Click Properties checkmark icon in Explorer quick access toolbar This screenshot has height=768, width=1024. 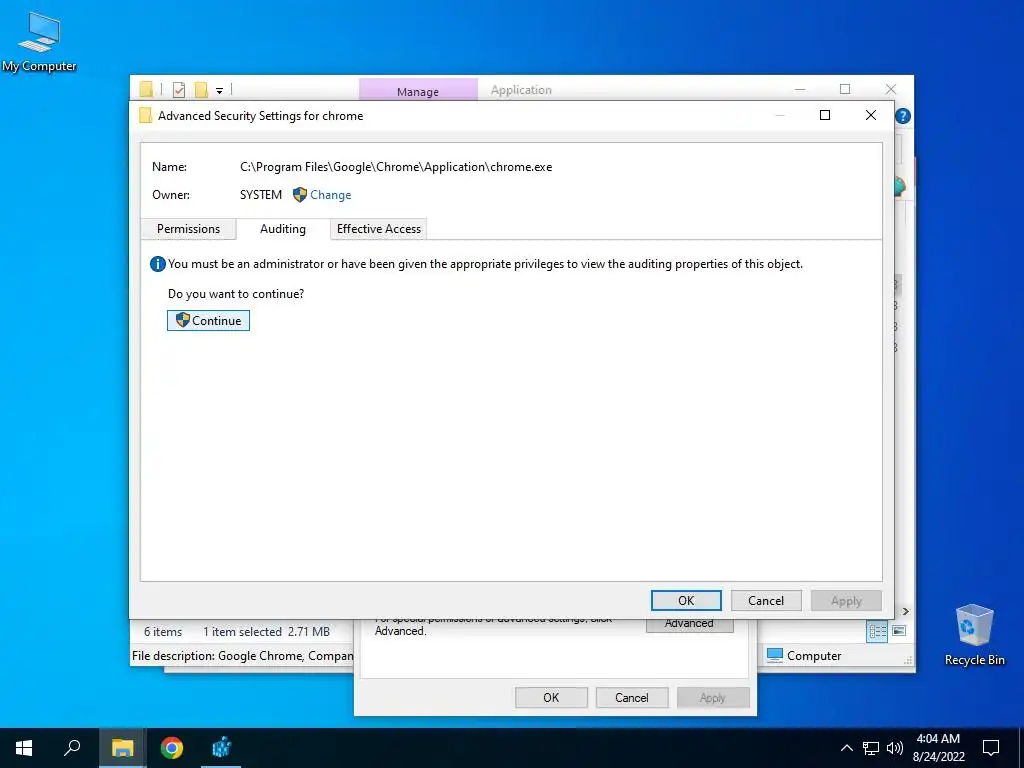click(179, 89)
